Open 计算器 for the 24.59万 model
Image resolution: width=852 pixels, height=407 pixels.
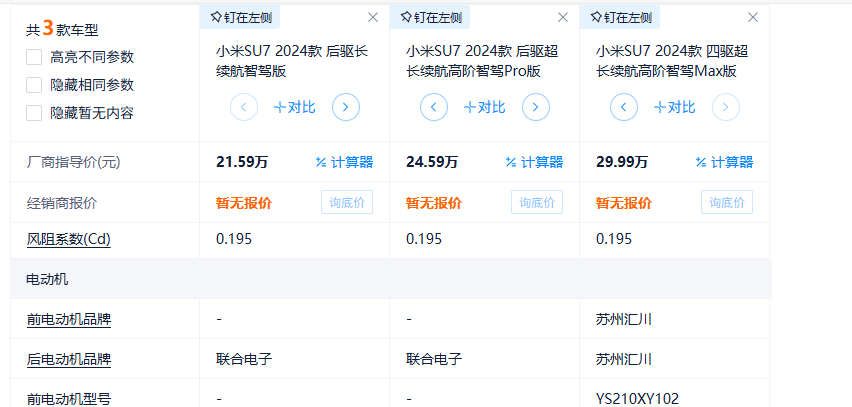535,162
